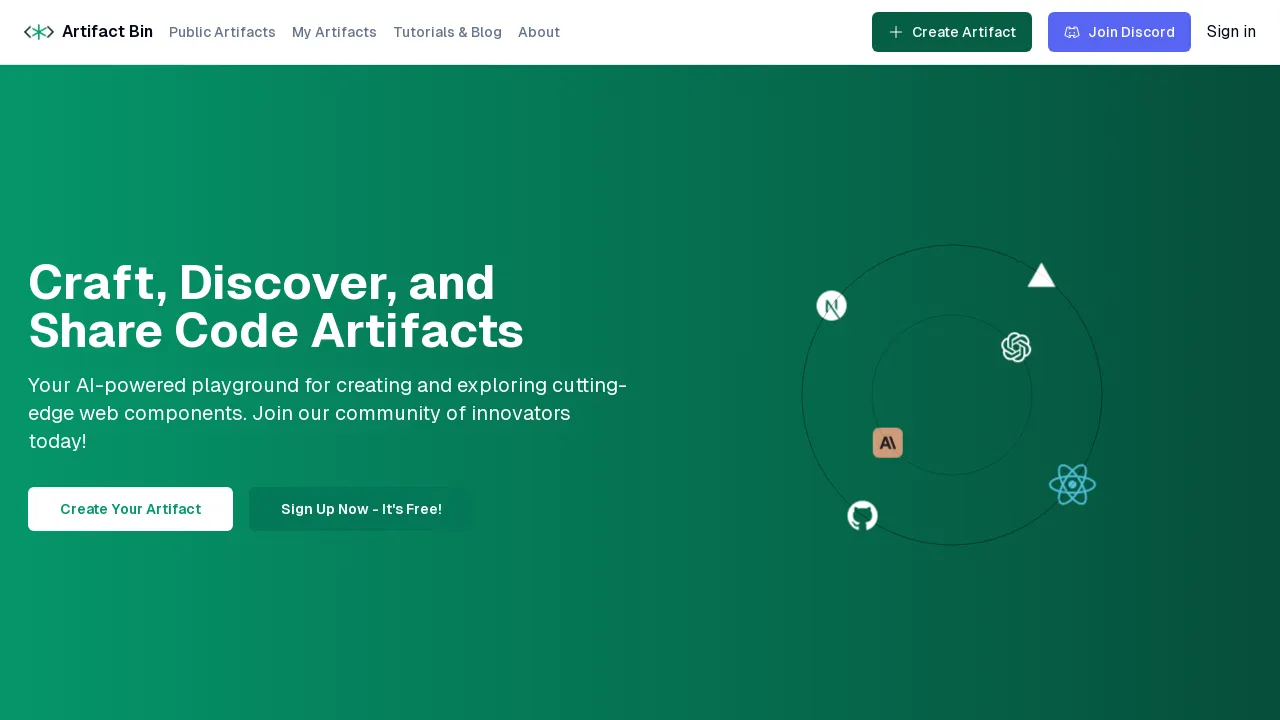Click the React atom icon

tap(1072, 485)
